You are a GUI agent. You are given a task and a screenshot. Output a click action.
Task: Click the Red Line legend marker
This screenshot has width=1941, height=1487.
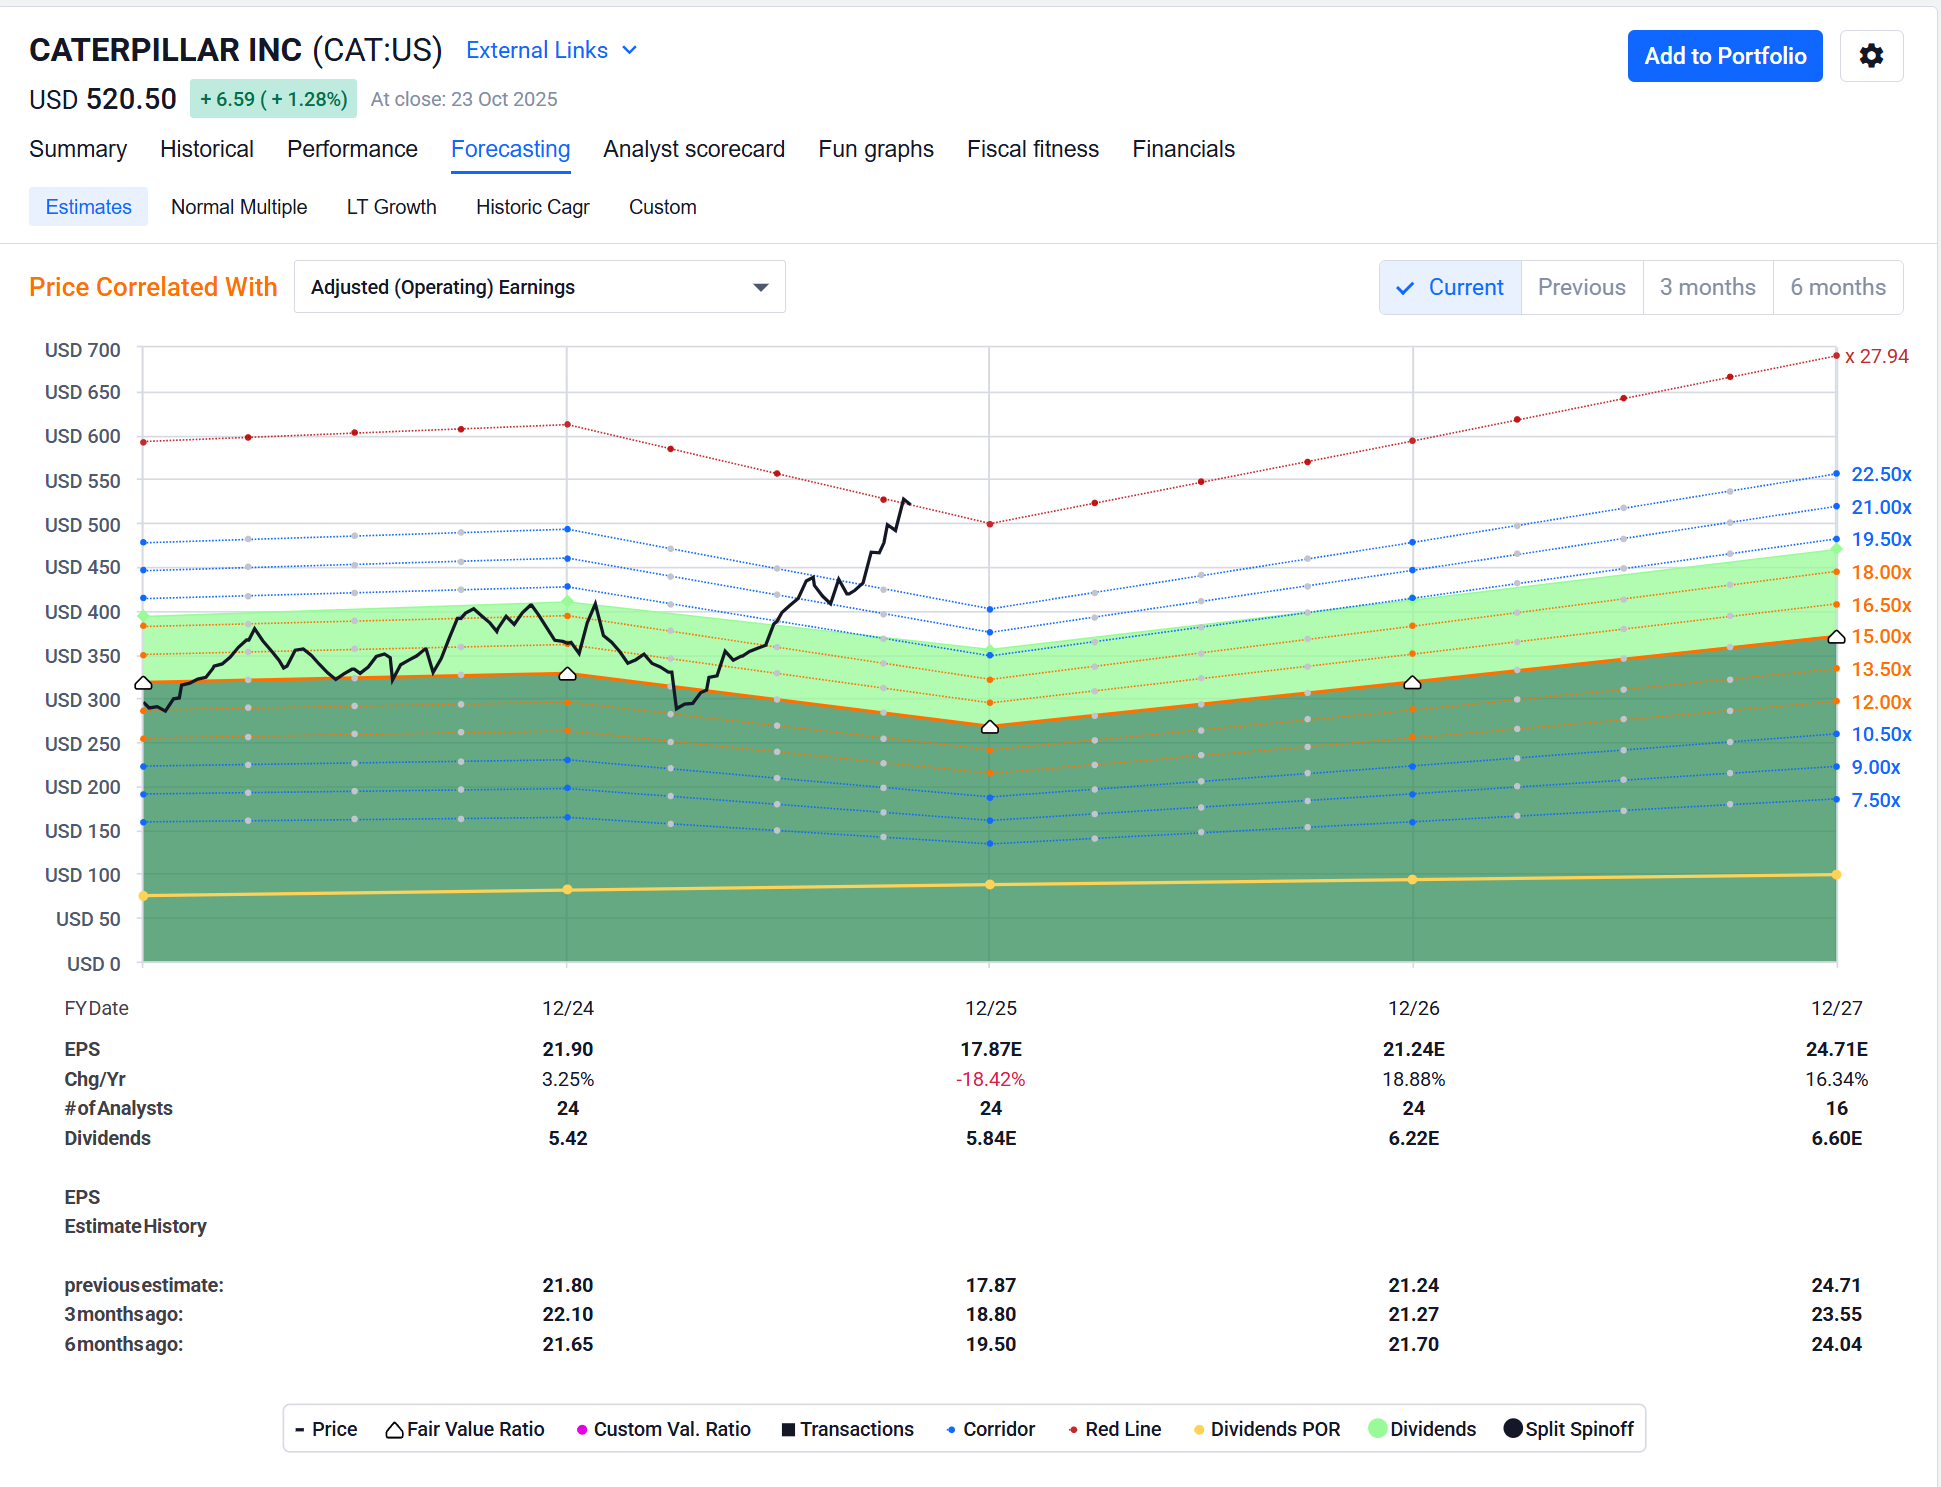tap(1073, 1430)
